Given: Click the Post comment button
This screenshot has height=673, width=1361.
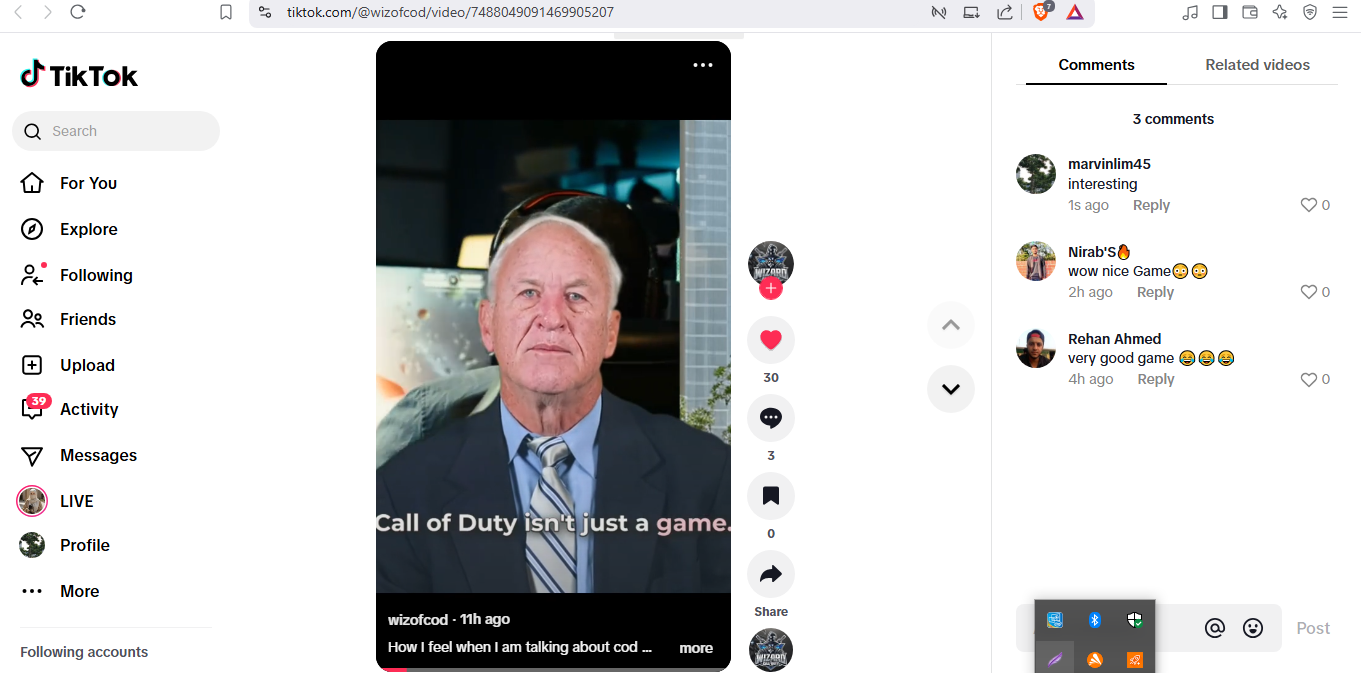Looking at the screenshot, I should click(x=1313, y=628).
